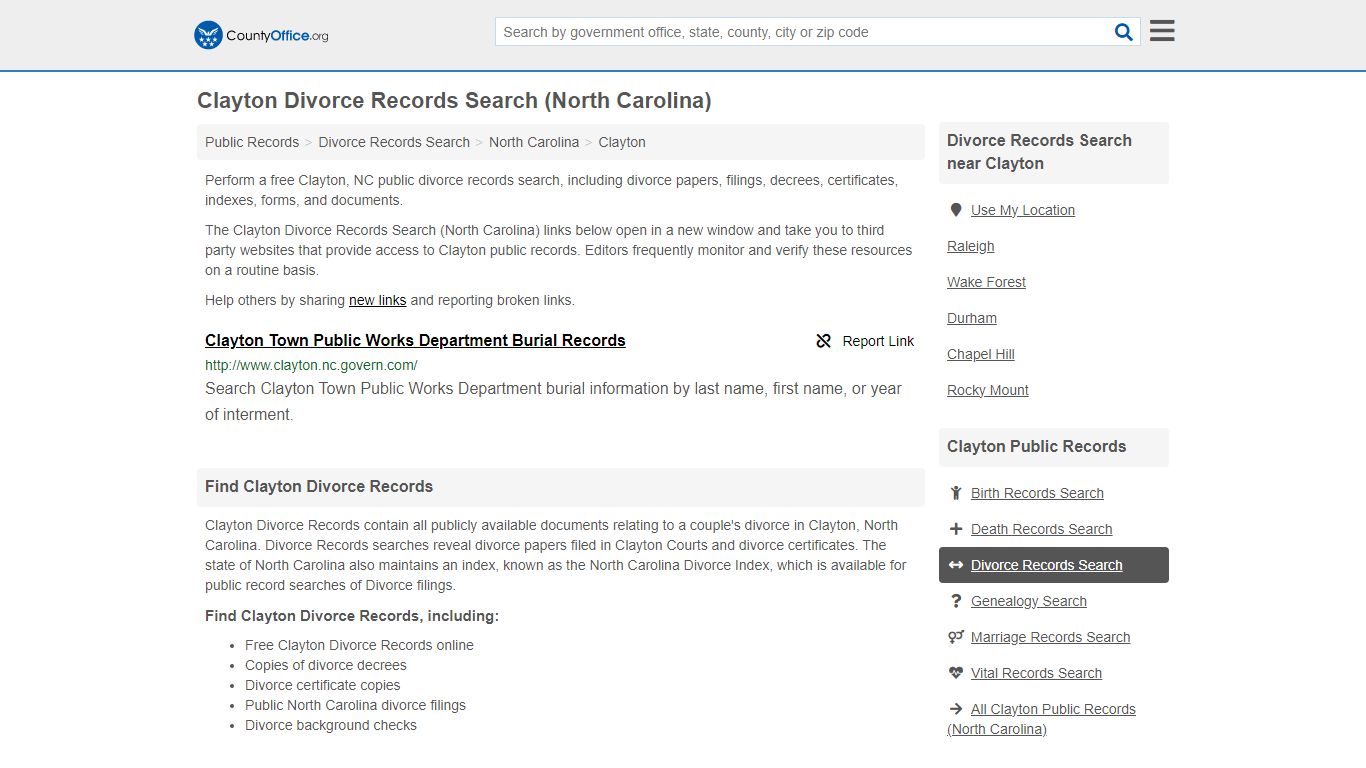Open Wake Forest divorce records
The height and width of the screenshot is (768, 1366).
[x=986, y=282]
